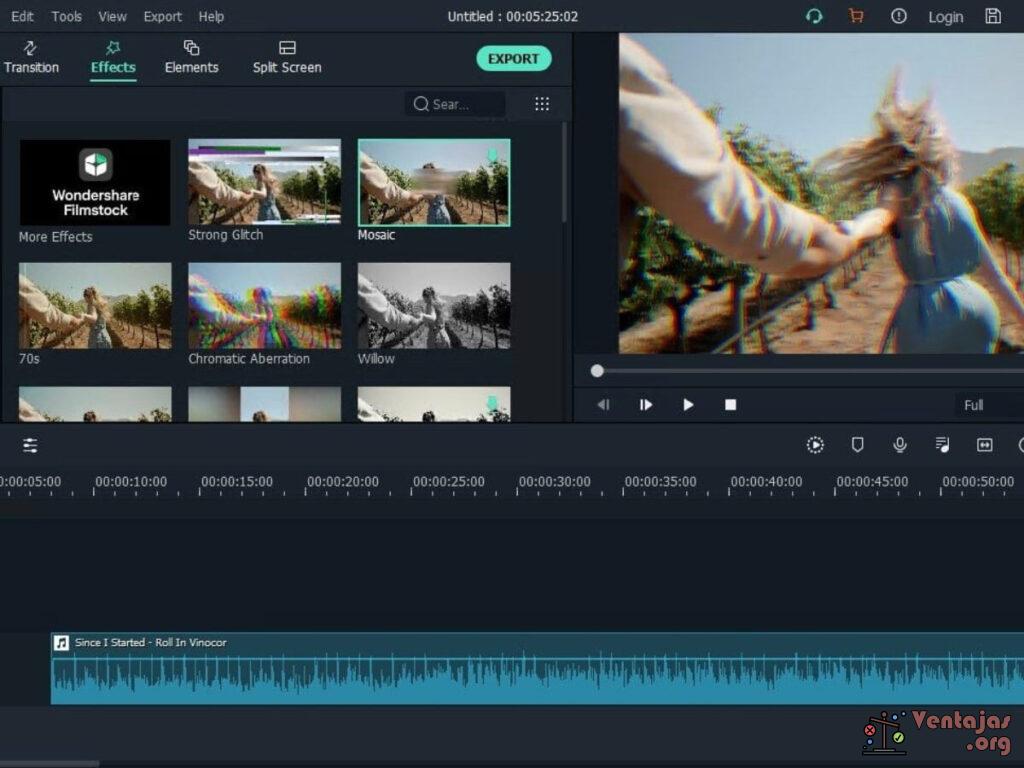Open the grid view options icon
The image size is (1024, 768).
tap(542, 104)
